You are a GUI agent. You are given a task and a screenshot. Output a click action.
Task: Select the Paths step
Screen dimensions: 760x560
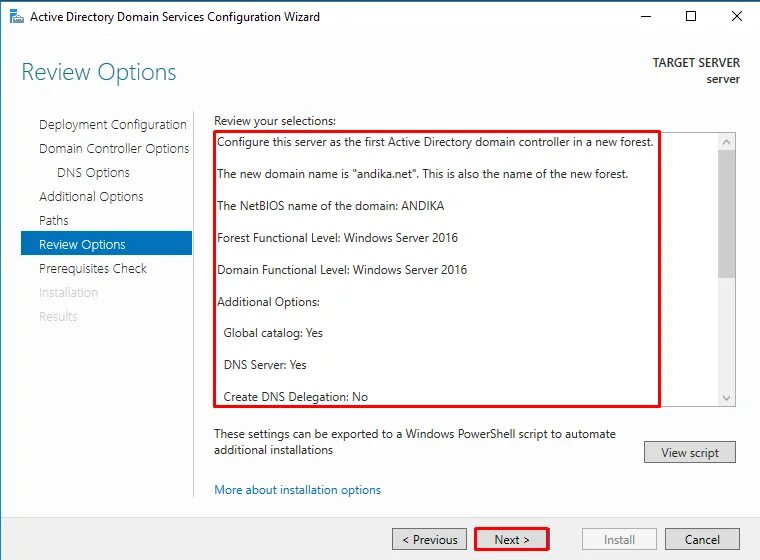(x=54, y=221)
